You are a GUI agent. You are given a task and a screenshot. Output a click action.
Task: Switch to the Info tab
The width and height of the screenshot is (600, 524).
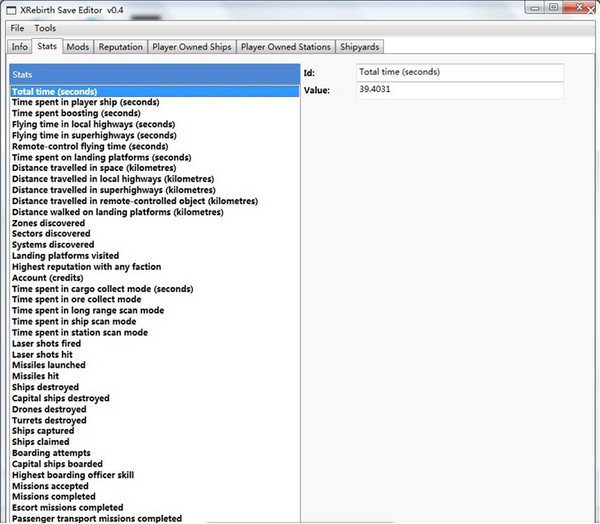coord(19,47)
